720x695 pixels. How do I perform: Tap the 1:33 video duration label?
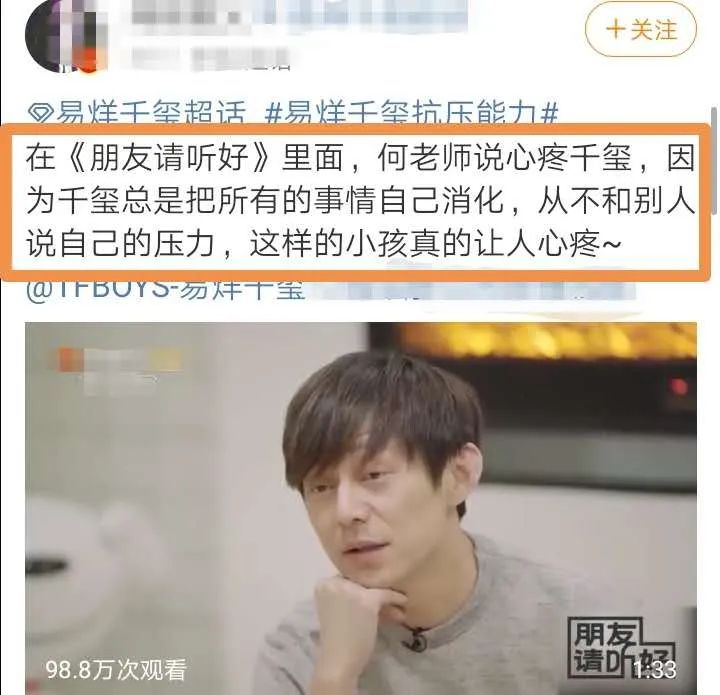pyautogui.click(x=654, y=670)
